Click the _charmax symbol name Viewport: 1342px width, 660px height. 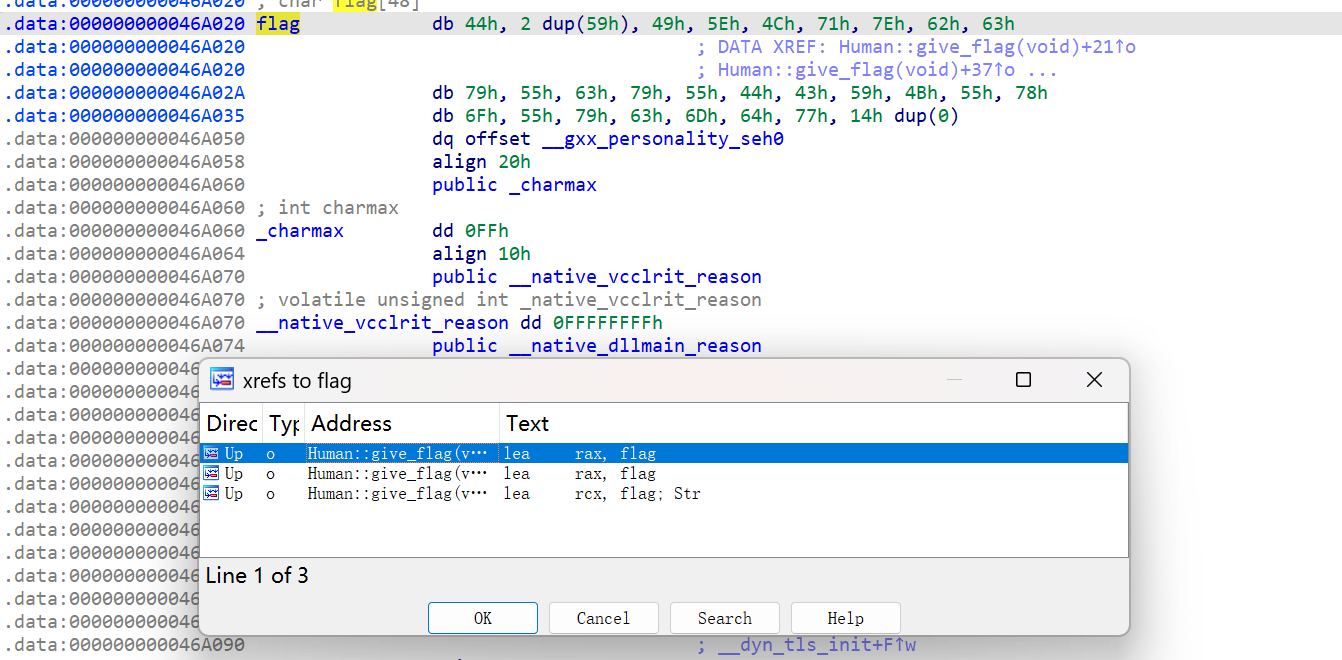pyautogui.click(x=300, y=231)
